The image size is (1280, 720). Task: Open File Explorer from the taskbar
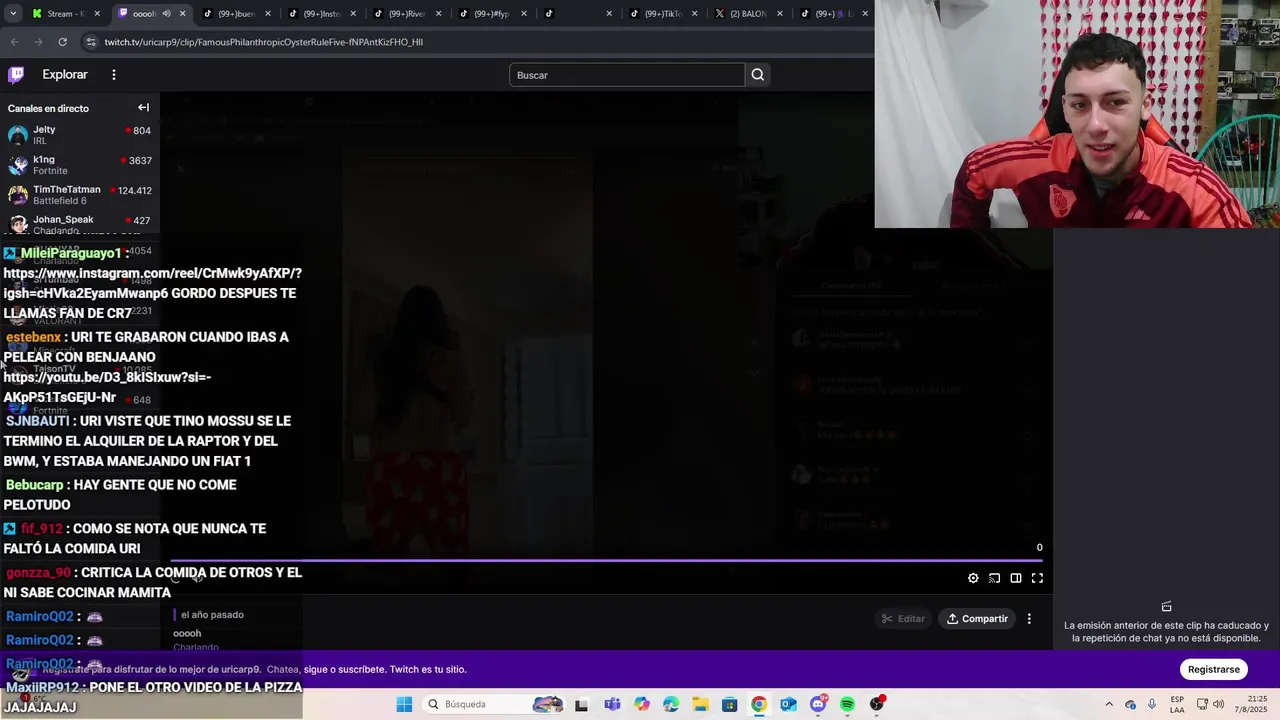700,704
